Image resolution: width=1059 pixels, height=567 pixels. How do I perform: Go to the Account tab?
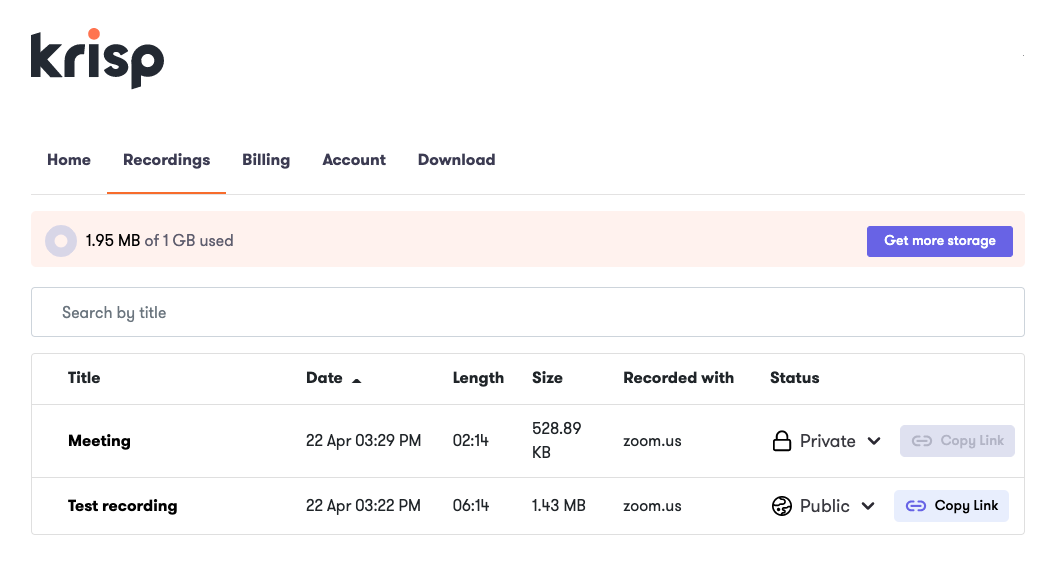pos(354,160)
